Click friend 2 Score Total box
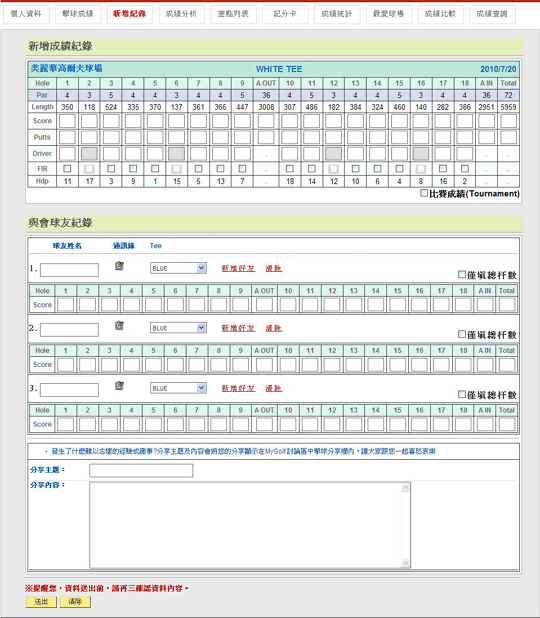540x618 pixels. click(507, 365)
